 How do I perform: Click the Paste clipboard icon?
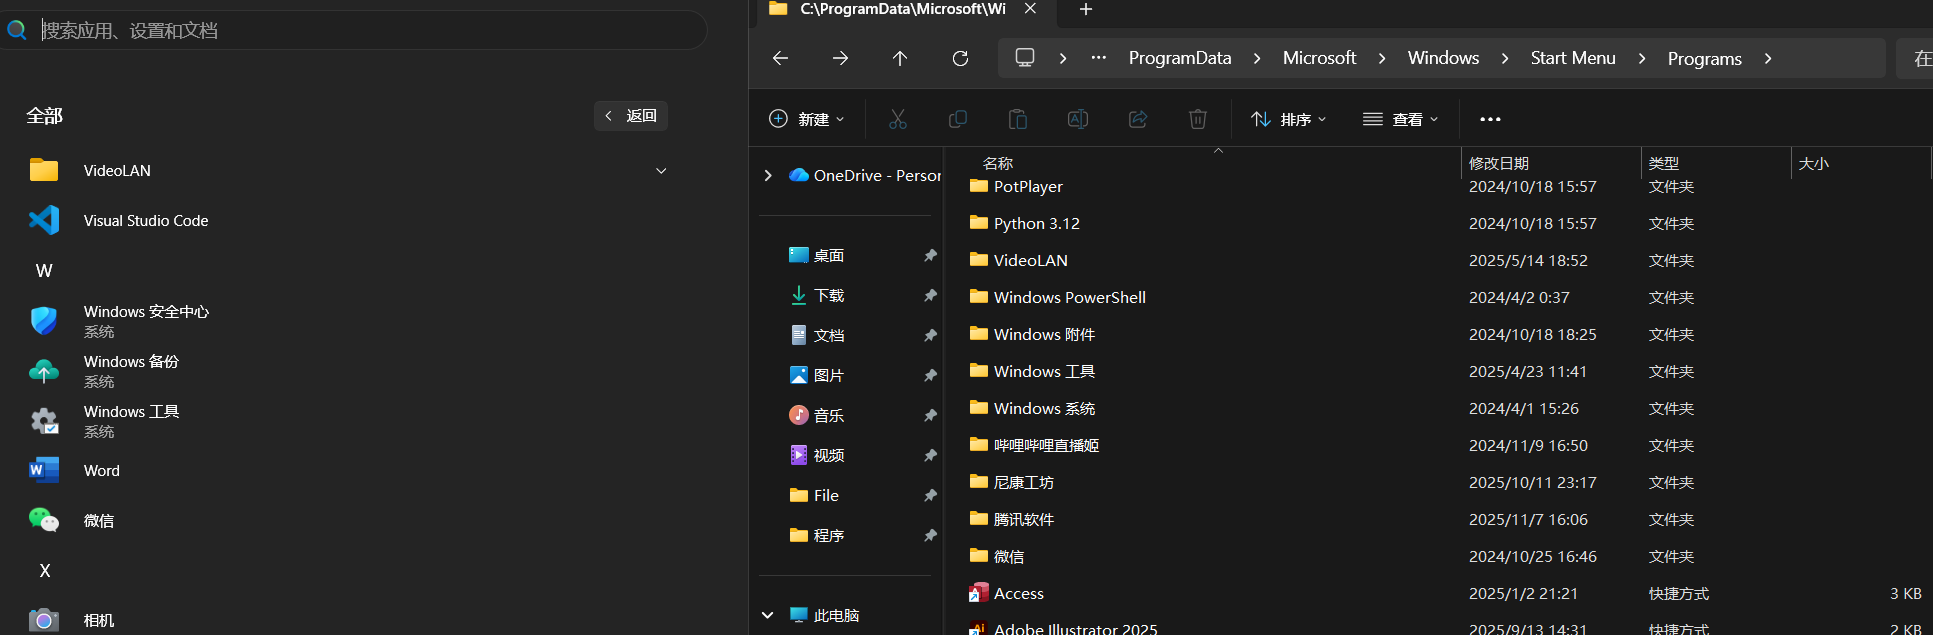click(x=1018, y=119)
